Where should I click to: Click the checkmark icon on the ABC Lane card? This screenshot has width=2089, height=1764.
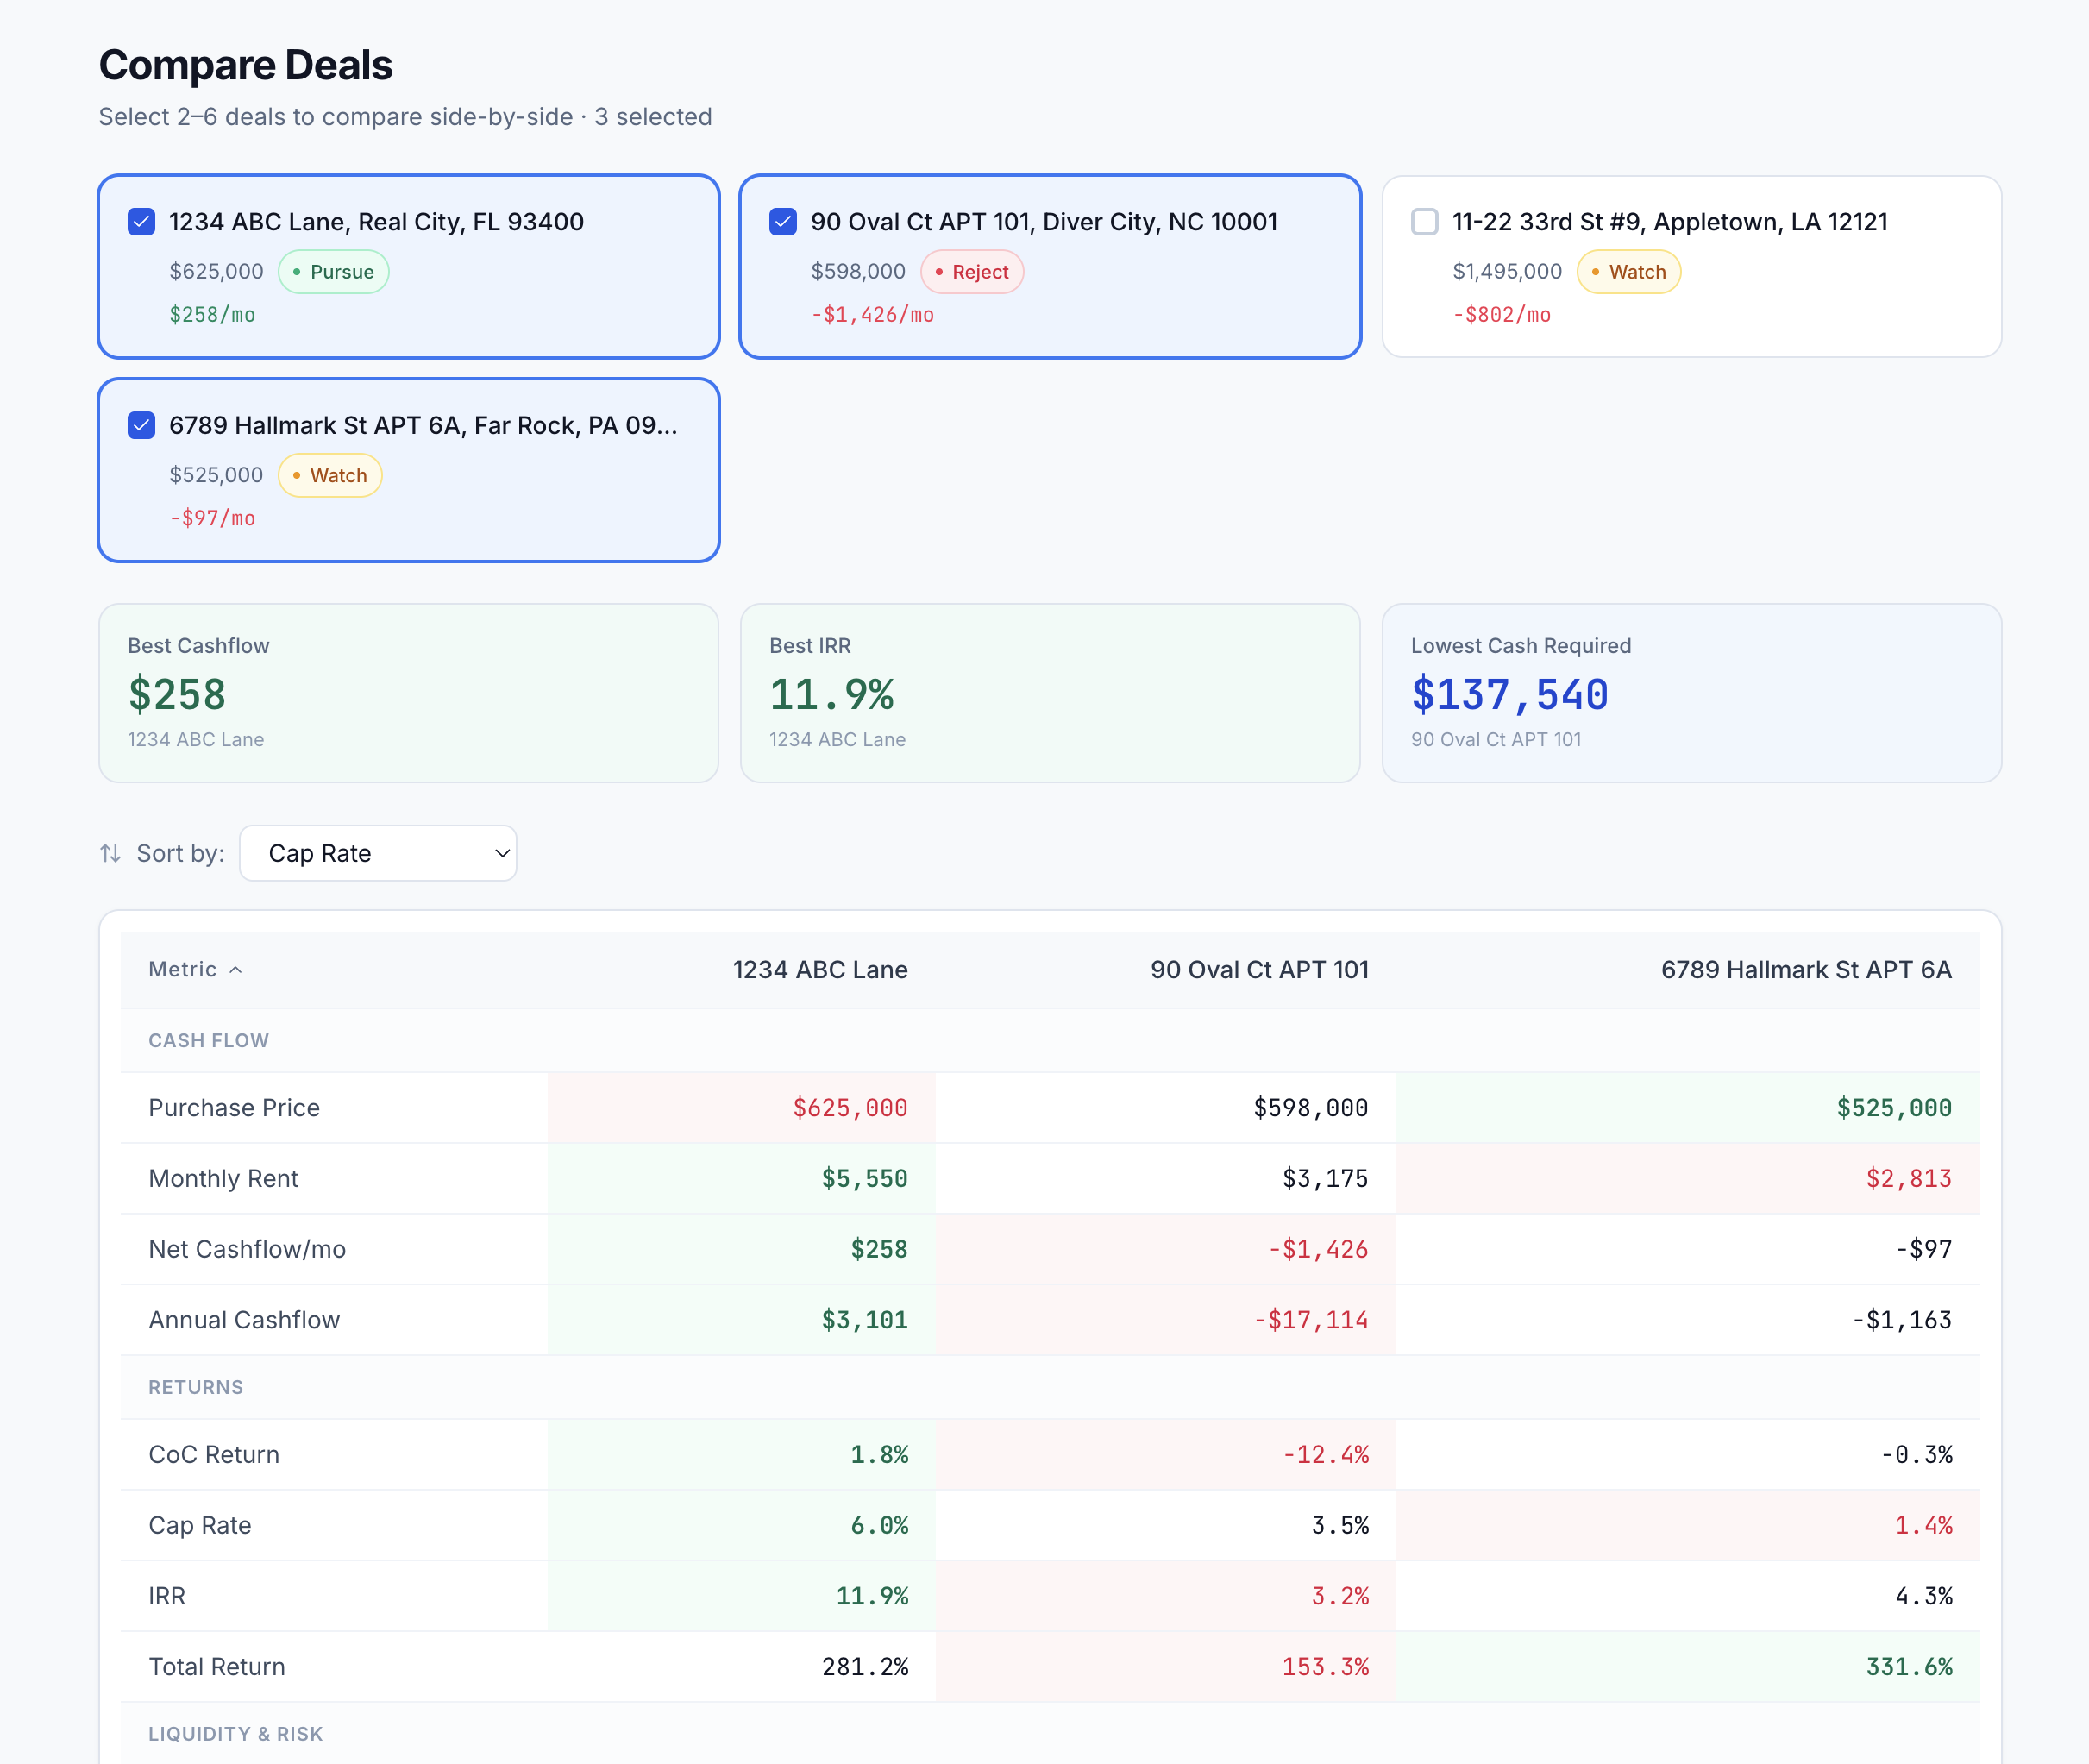(139, 222)
